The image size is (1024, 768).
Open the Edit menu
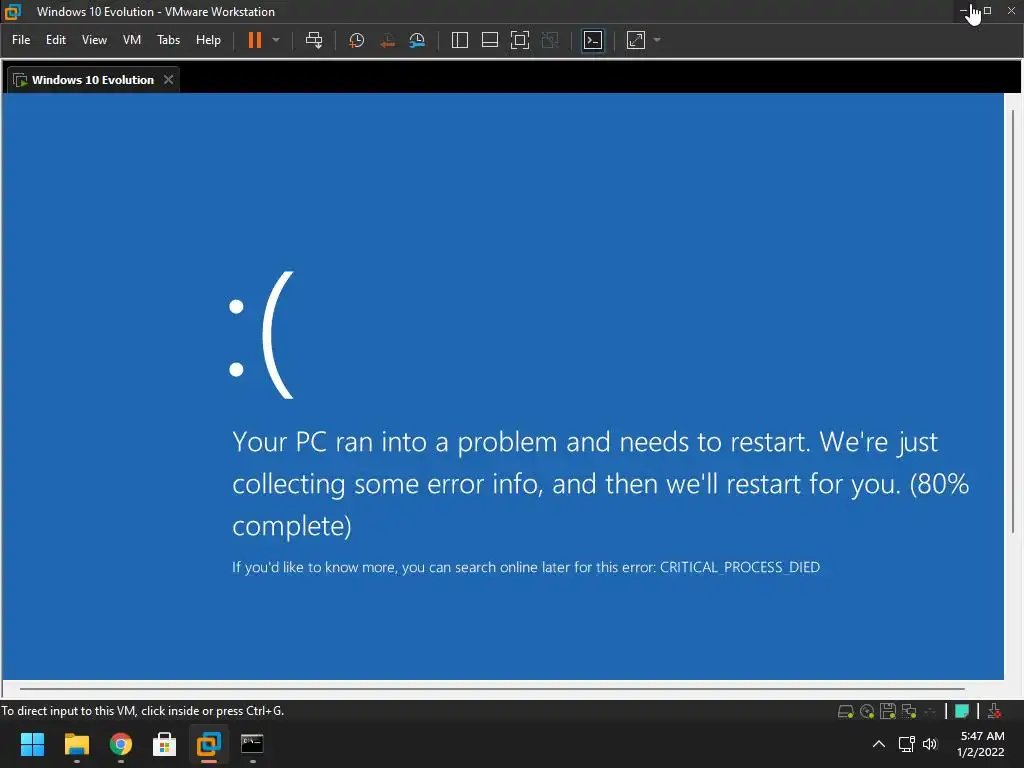click(x=56, y=40)
